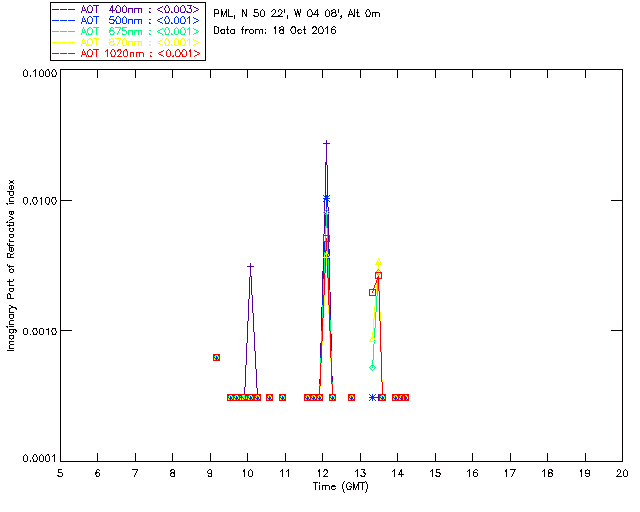Select the blue asterisk marker near the 0.0100 level

tap(326, 199)
